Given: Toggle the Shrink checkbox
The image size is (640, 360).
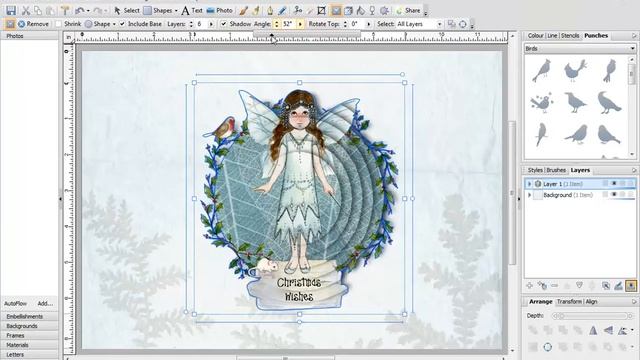Looking at the screenshot, I should coord(58,24).
